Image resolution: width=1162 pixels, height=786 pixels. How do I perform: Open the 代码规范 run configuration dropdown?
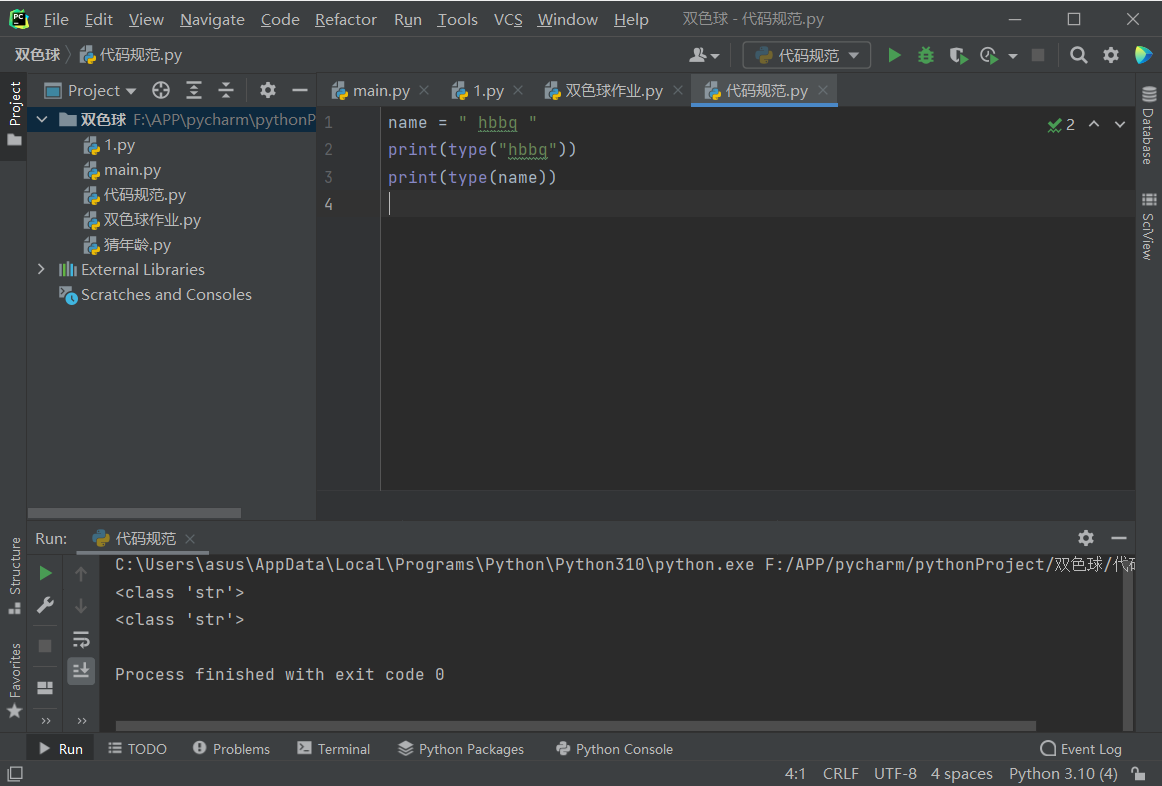[807, 55]
